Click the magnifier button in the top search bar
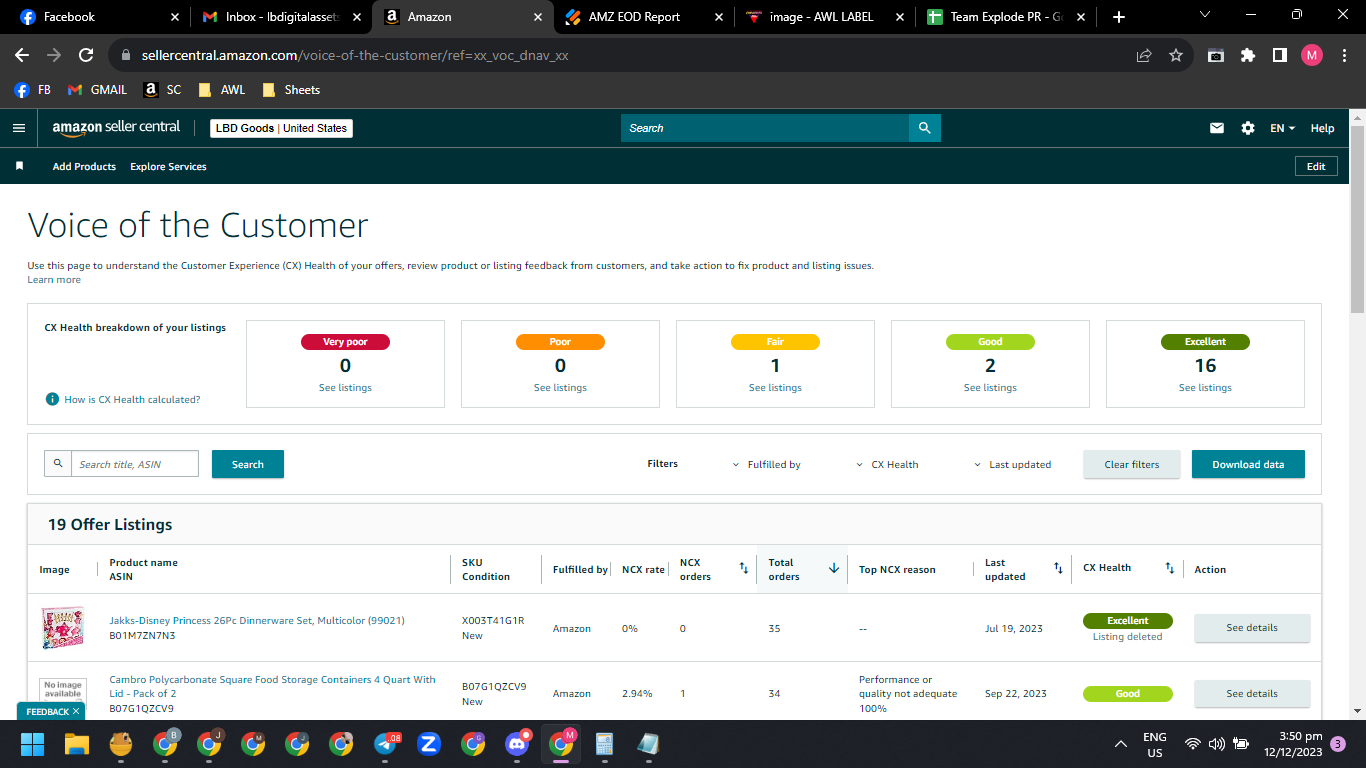This screenshot has height=768, width=1366. tap(925, 128)
